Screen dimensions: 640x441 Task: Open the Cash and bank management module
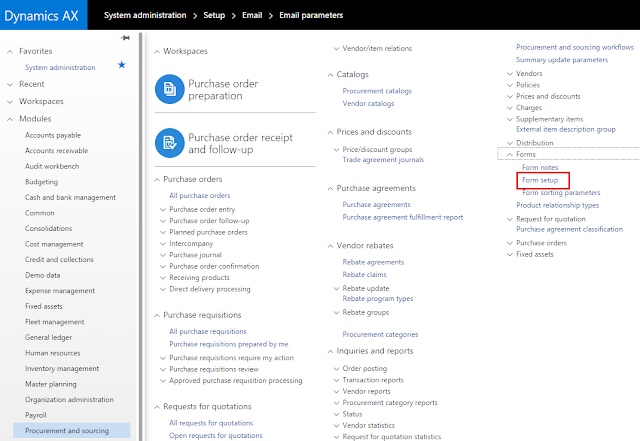coord(70,197)
